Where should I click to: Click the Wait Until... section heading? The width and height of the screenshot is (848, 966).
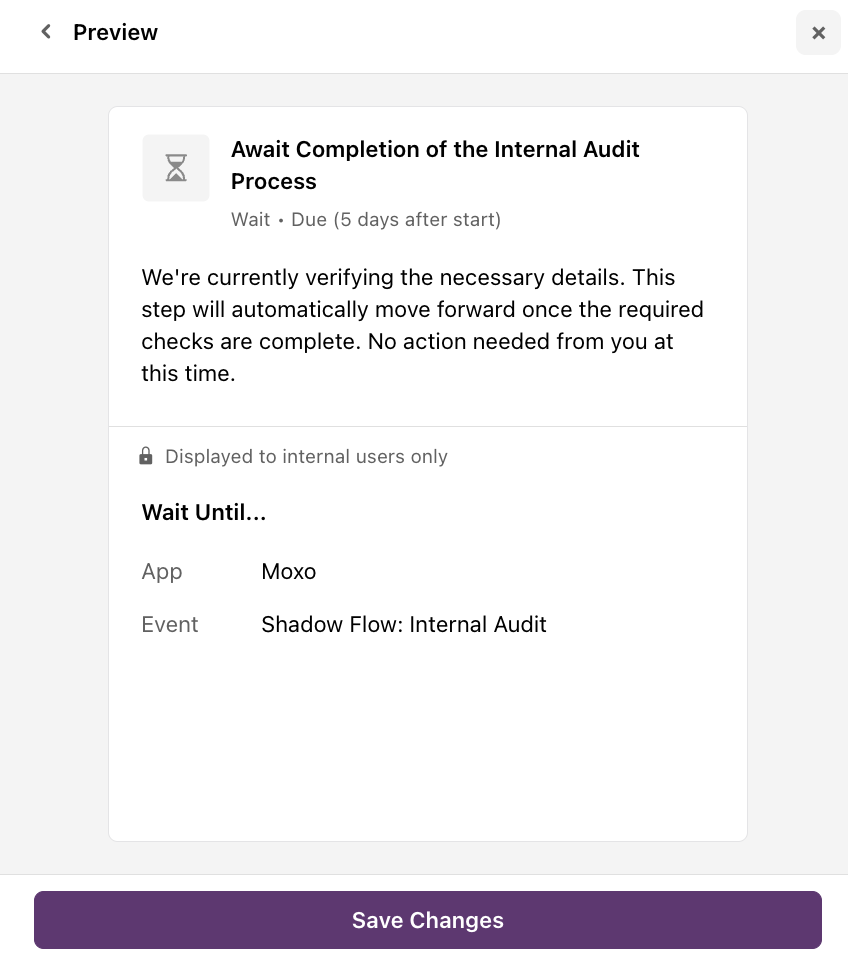point(204,512)
